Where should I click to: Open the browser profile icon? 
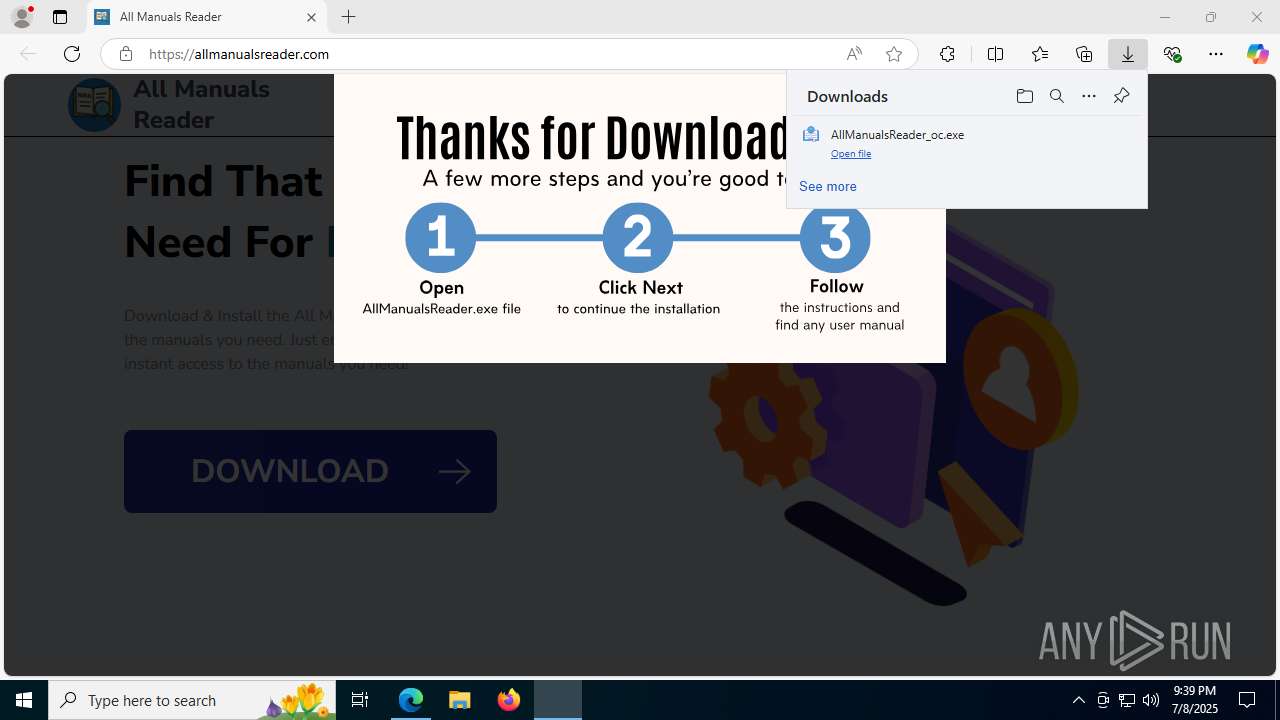pos(22,17)
